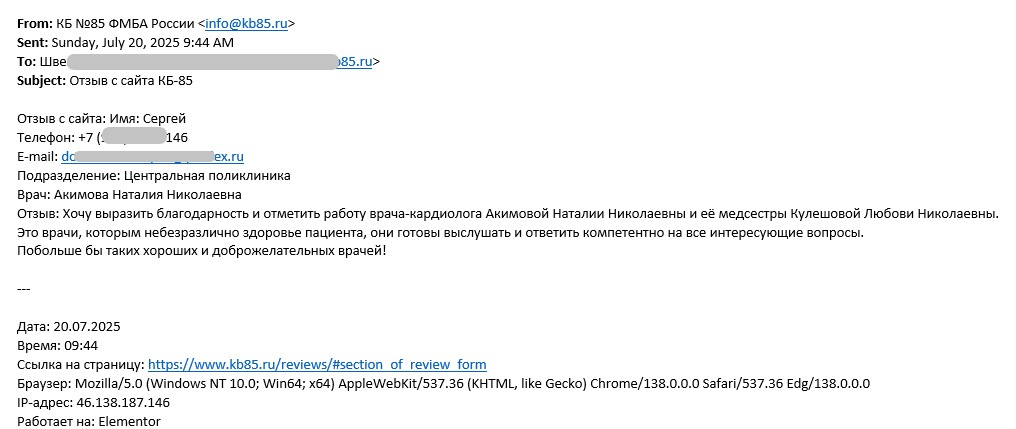The height and width of the screenshot is (429, 1016).
Task: Click the From: field label
Action: pos(34,24)
